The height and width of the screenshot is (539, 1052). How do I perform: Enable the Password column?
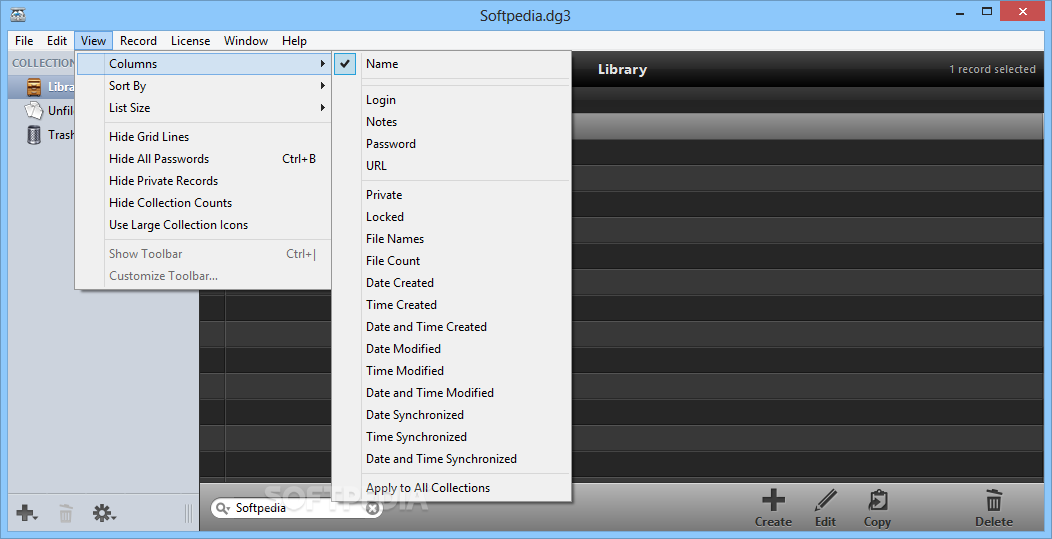452,144
